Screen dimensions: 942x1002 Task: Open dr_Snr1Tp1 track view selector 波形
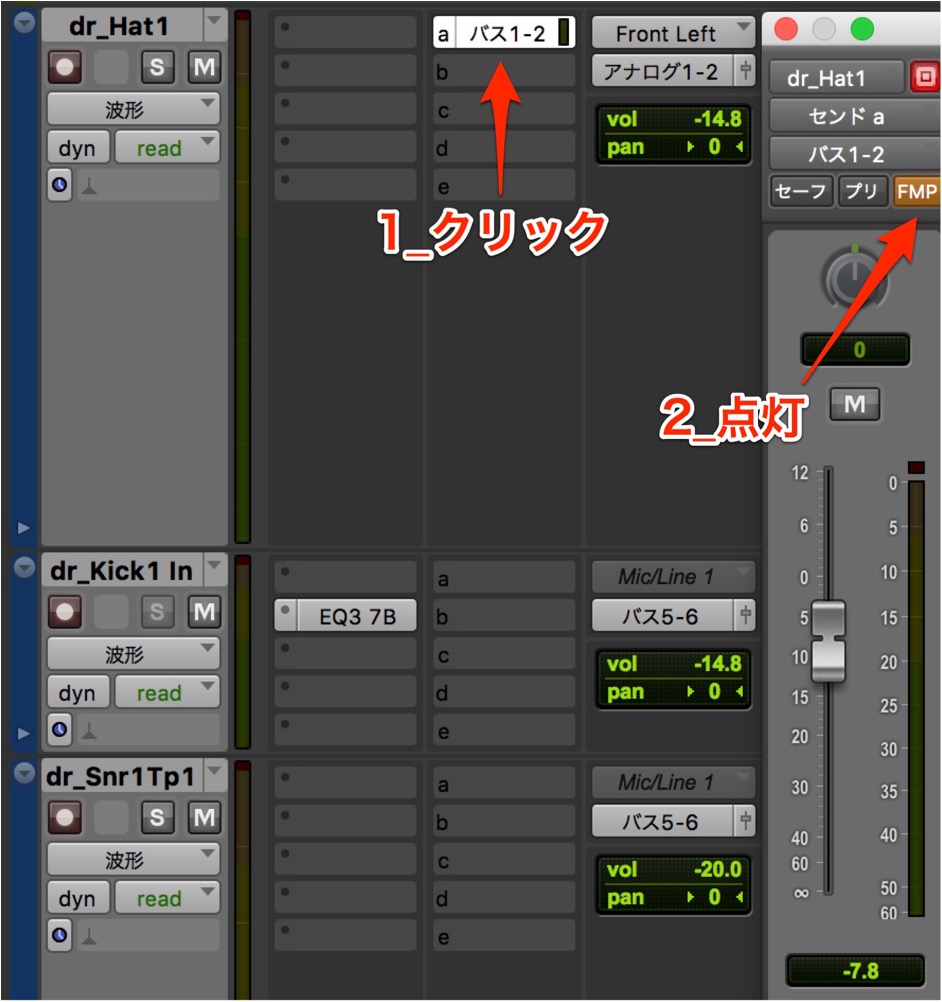click(133, 859)
